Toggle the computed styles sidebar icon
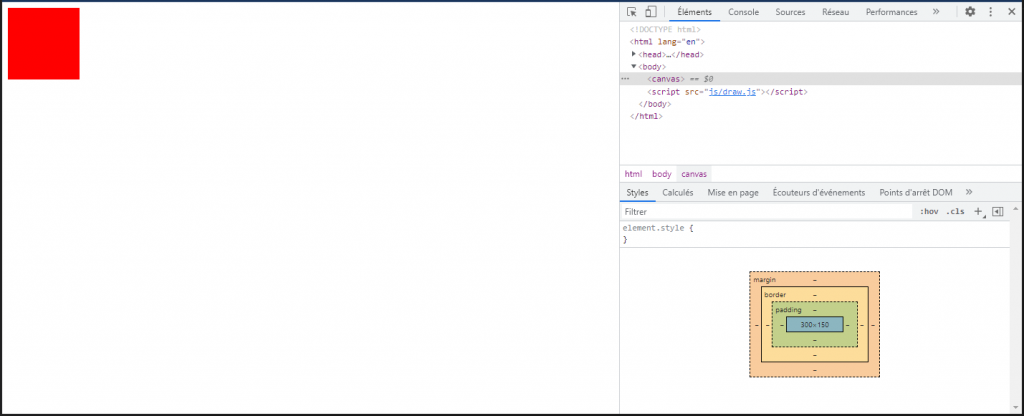The image size is (1024, 416). click(997, 212)
